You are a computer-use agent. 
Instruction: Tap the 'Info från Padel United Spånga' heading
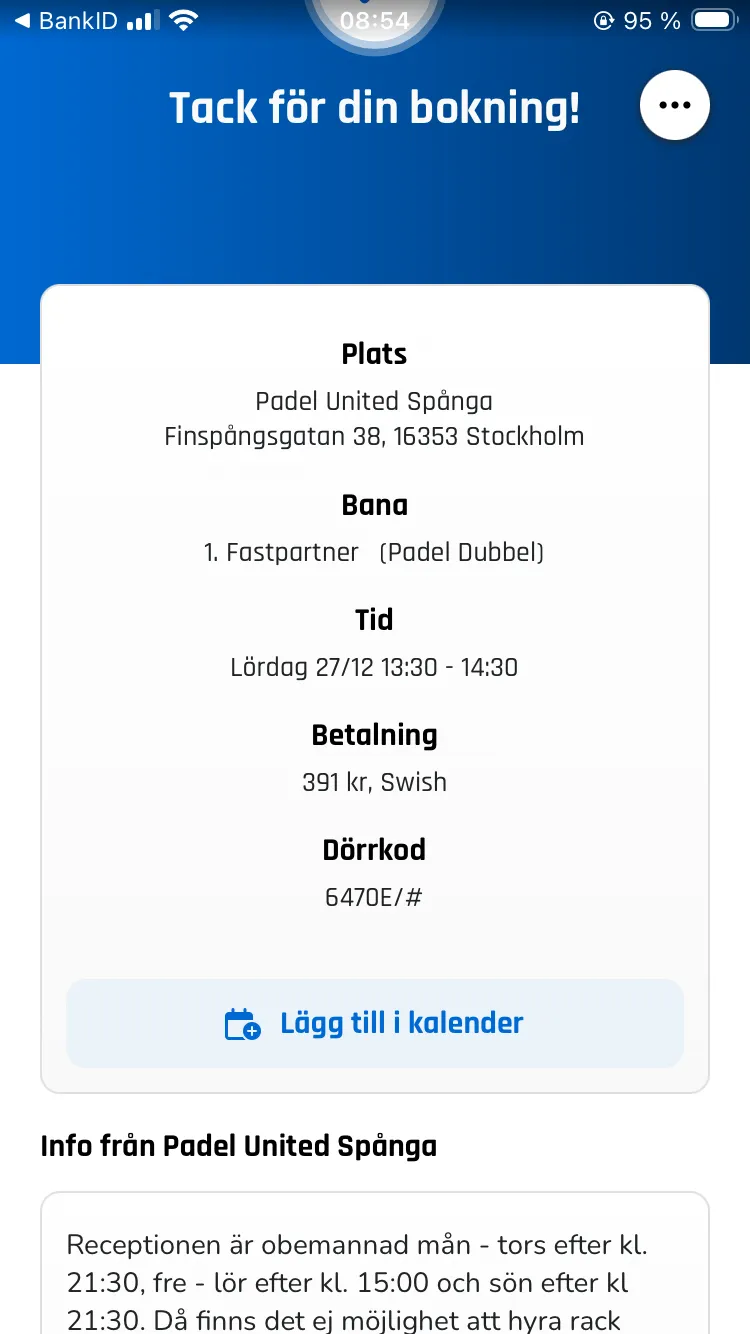[239, 1146]
